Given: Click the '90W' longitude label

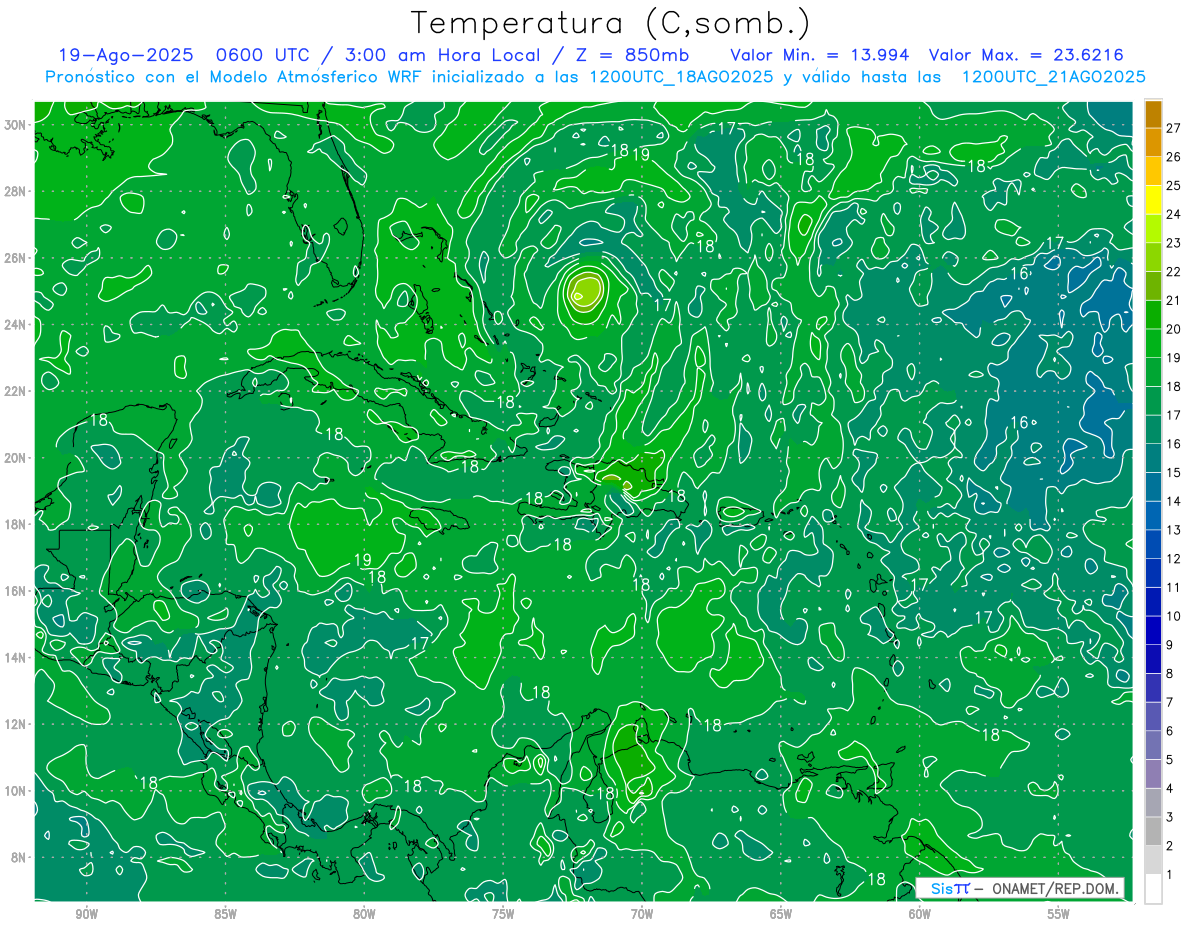Looking at the screenshot, I should (x=86, y=914).
